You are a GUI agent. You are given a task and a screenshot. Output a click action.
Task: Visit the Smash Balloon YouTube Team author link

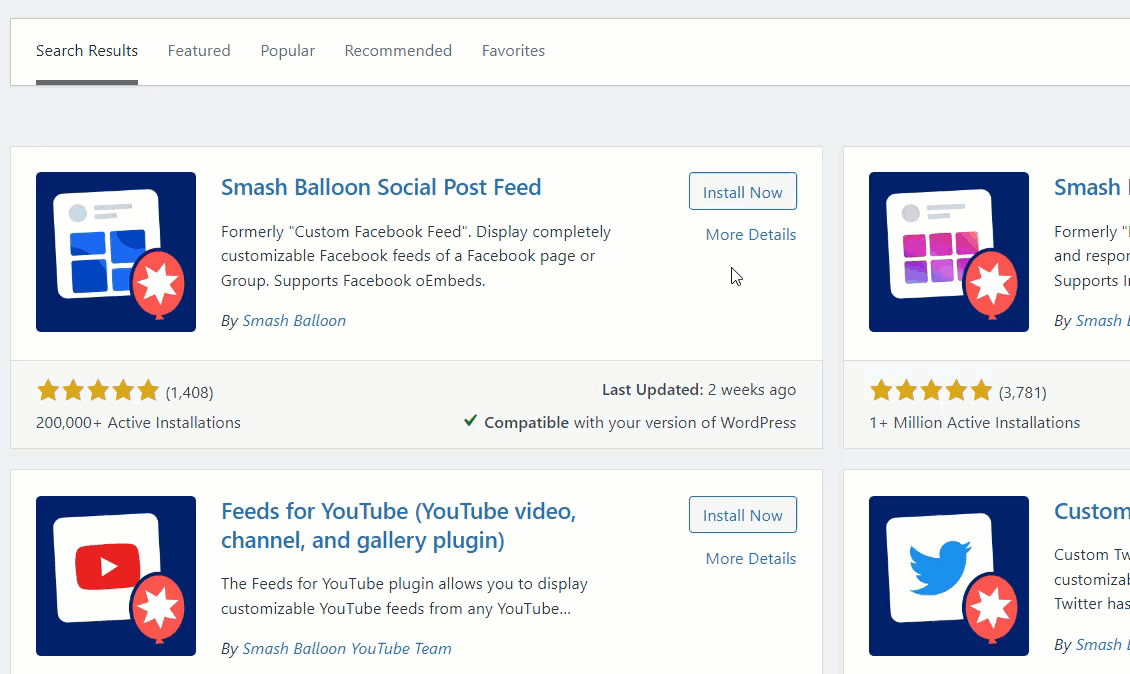347,649
